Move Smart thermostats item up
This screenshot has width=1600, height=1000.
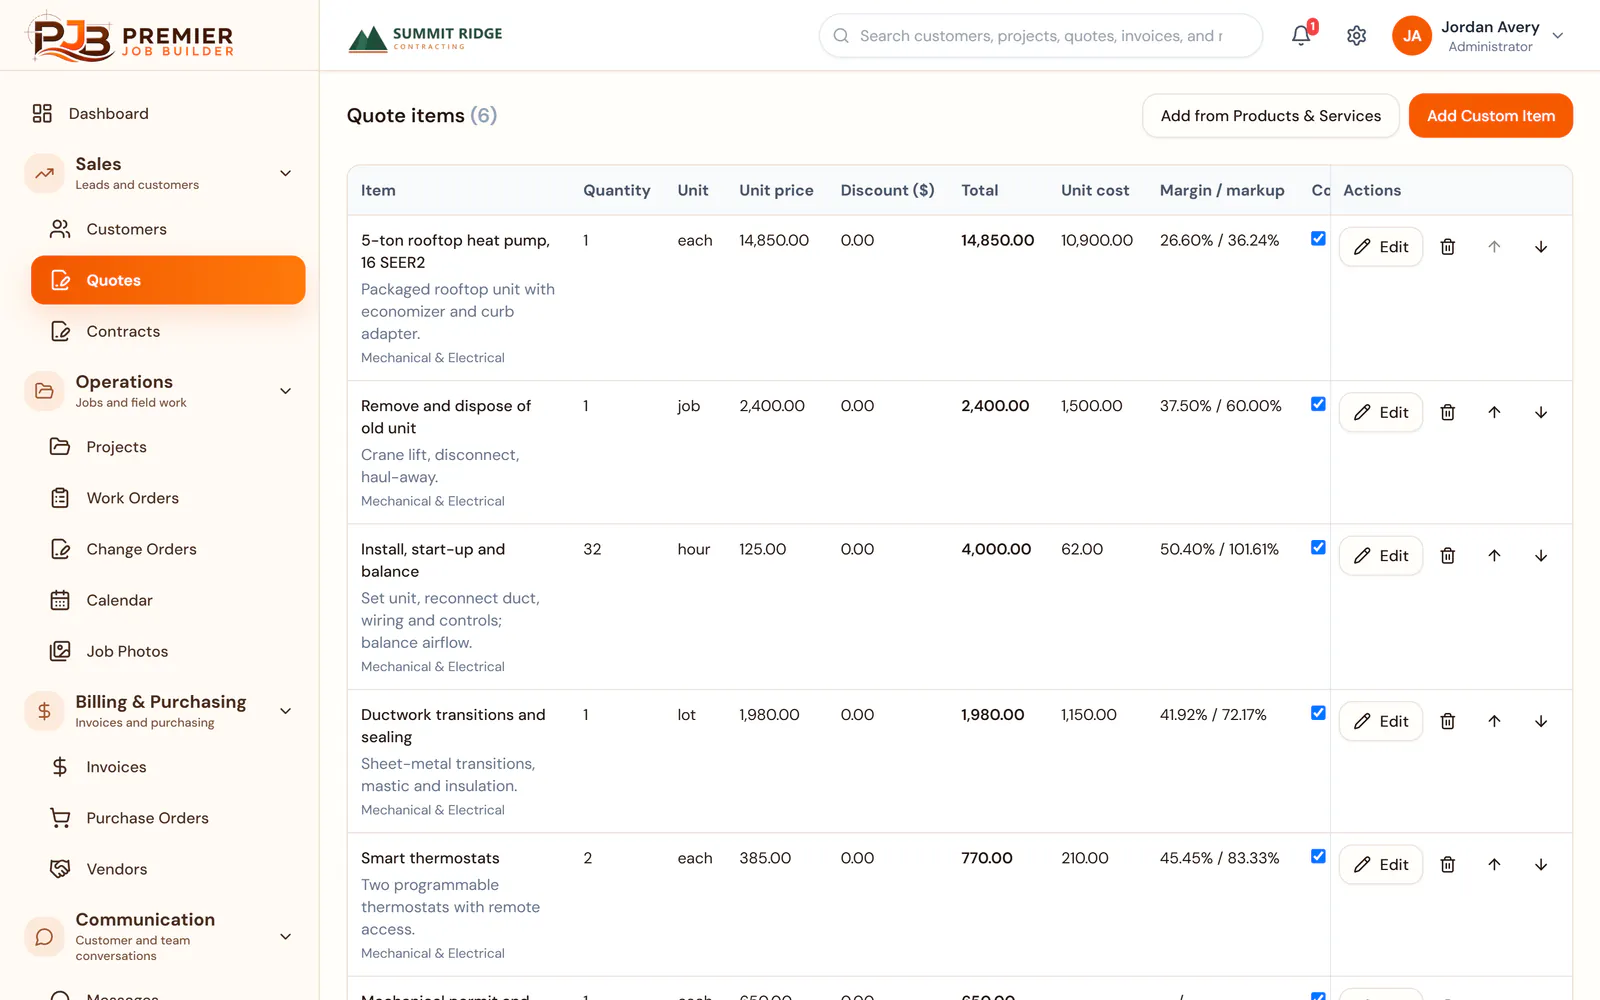tap(1494, 865)
